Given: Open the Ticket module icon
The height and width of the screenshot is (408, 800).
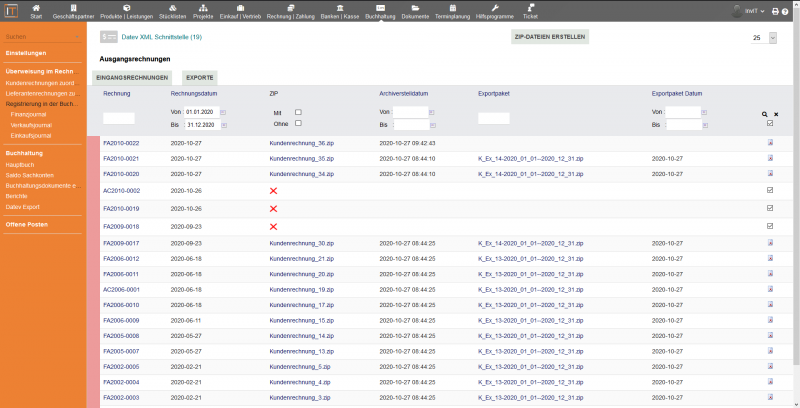Looking at the screenshot, I should pyautogui.click(x=531, y=8).
